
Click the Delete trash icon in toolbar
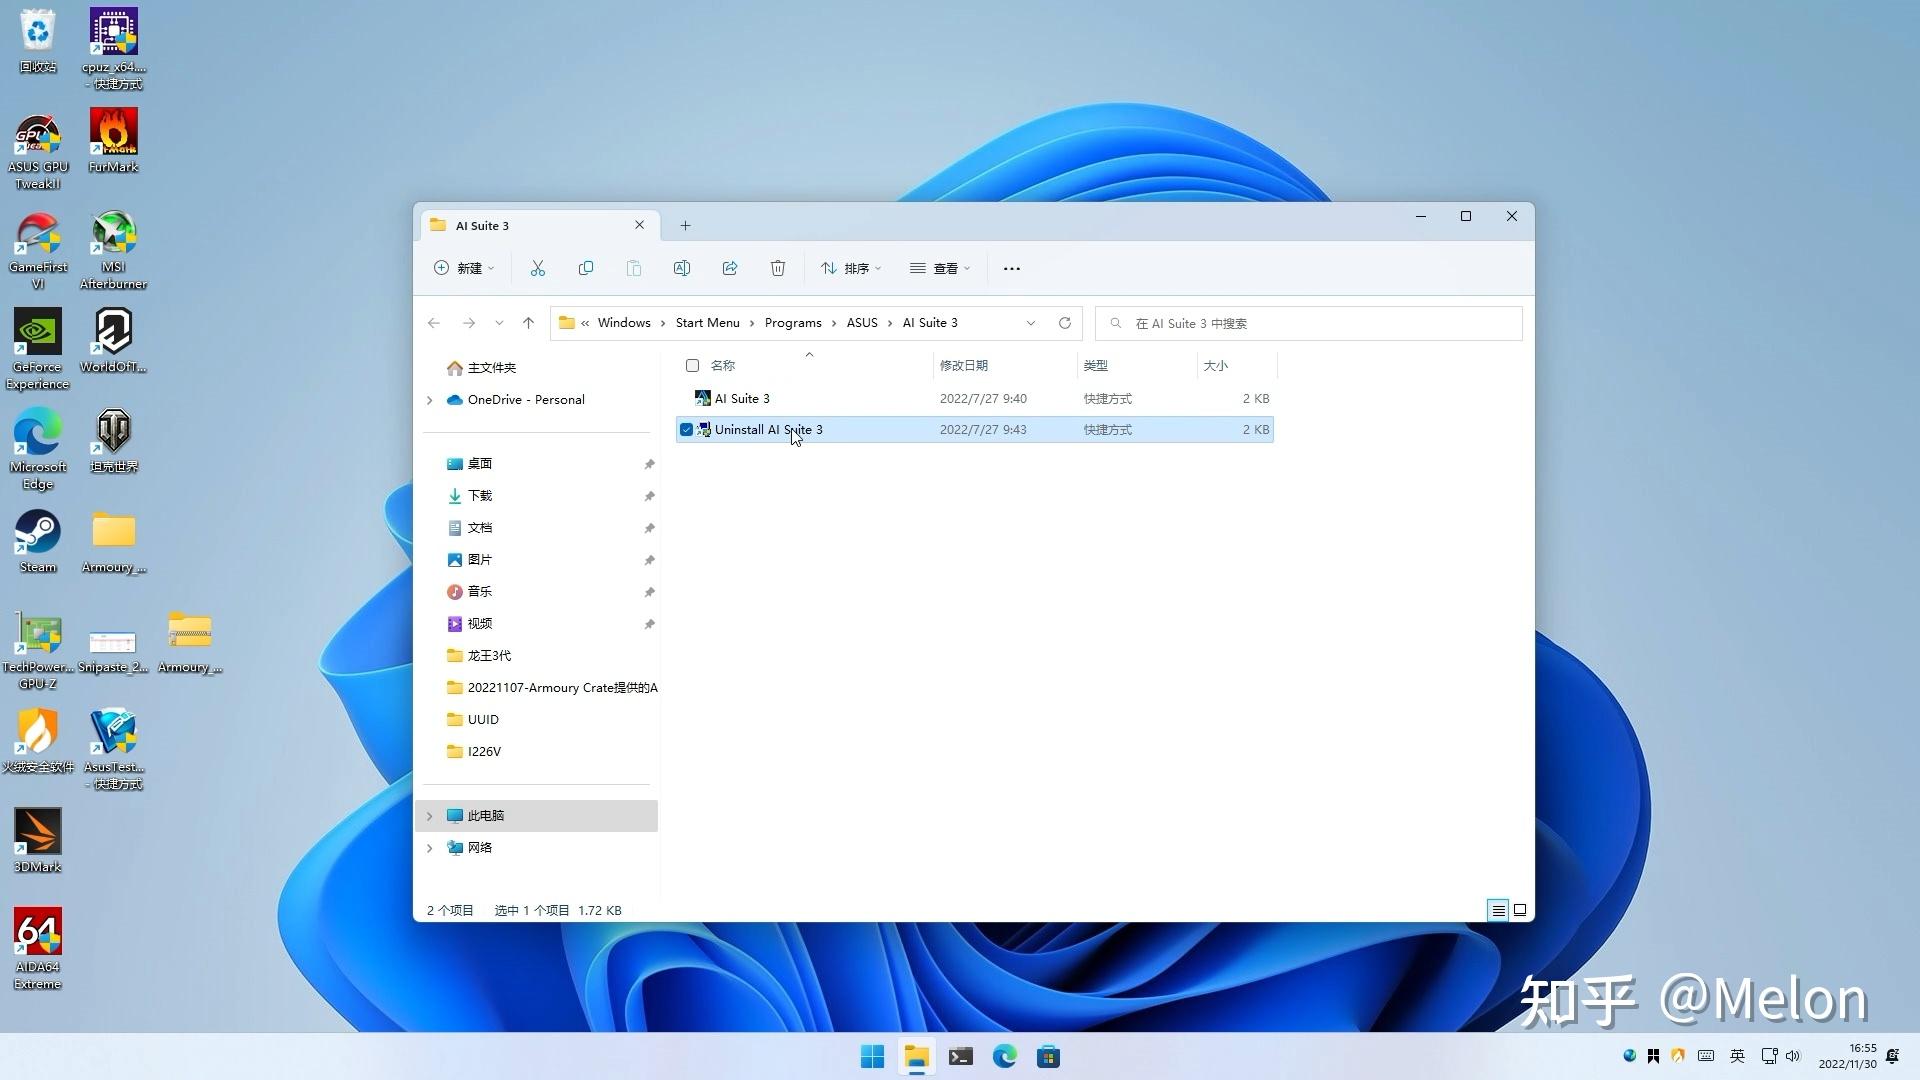[778, 268]
